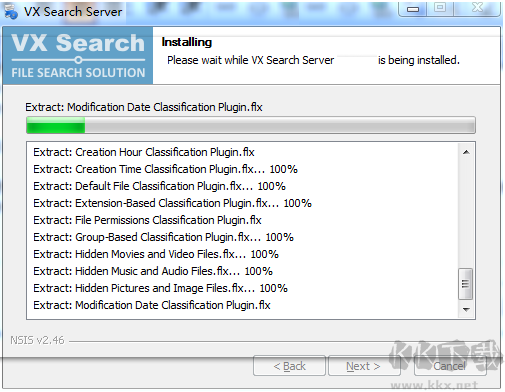
Task: Click status text above the progress bar
Action: [x=144, y=107]
